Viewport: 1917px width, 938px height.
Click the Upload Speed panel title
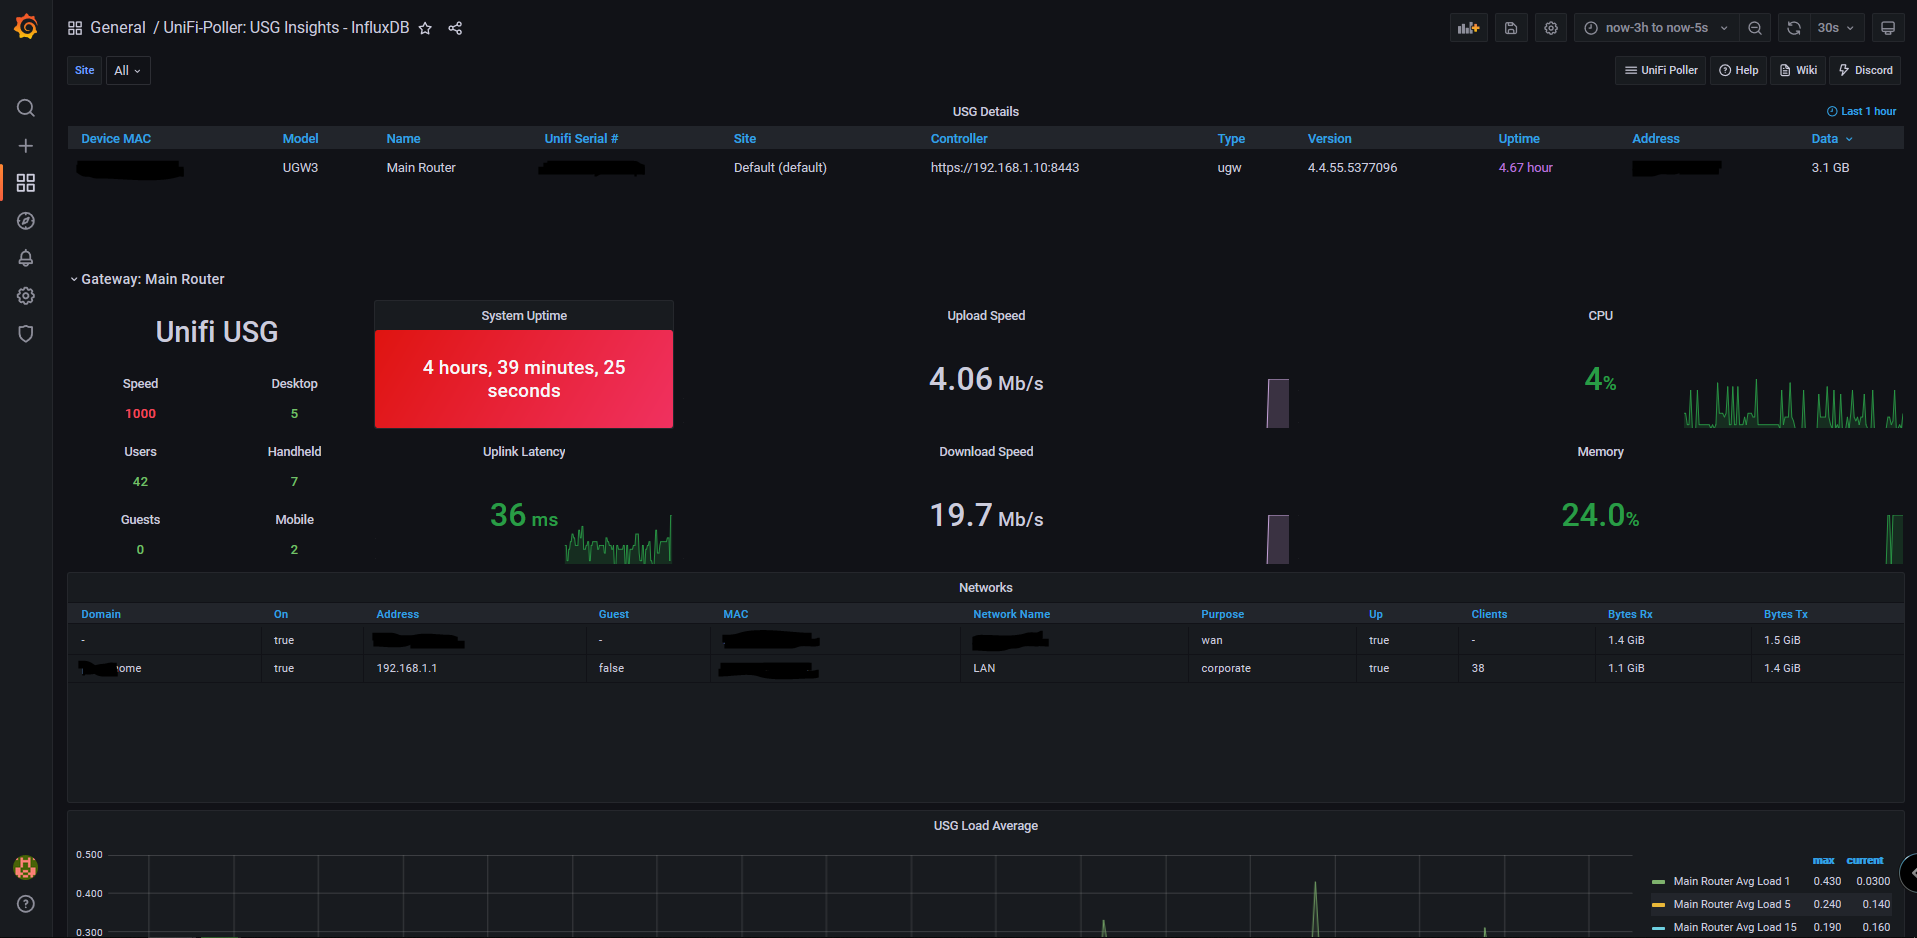986,316
